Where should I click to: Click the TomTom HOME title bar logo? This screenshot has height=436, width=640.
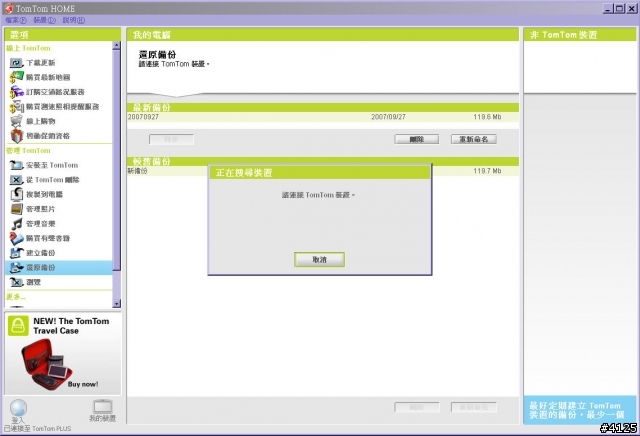click(9, 8)
